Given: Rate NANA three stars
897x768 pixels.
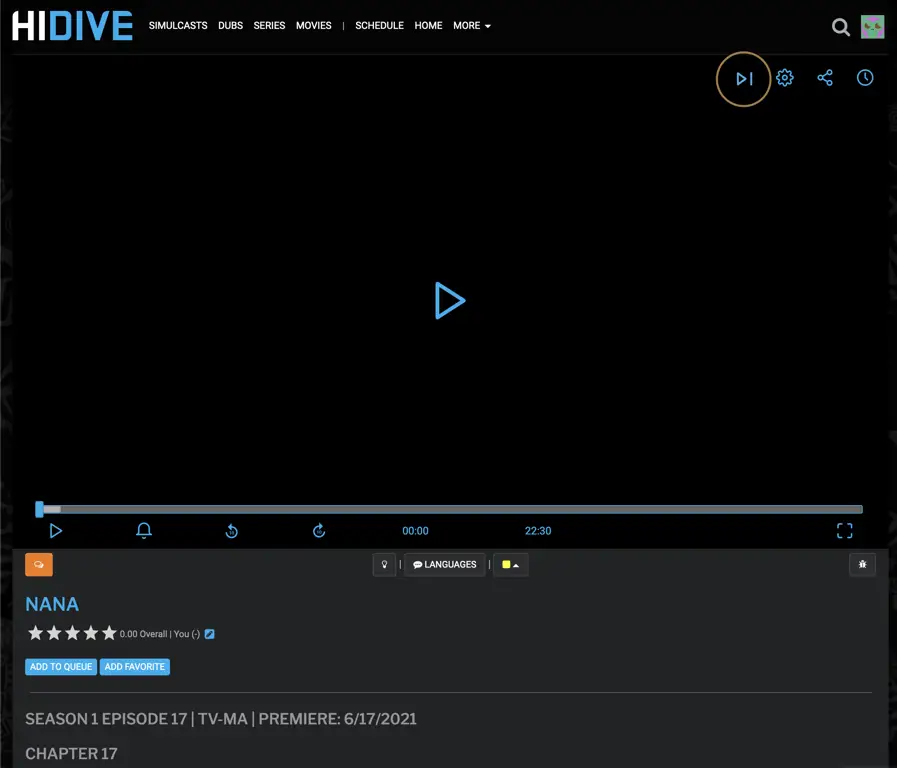Looking at the screenshot, I should (x=72, y=633).
